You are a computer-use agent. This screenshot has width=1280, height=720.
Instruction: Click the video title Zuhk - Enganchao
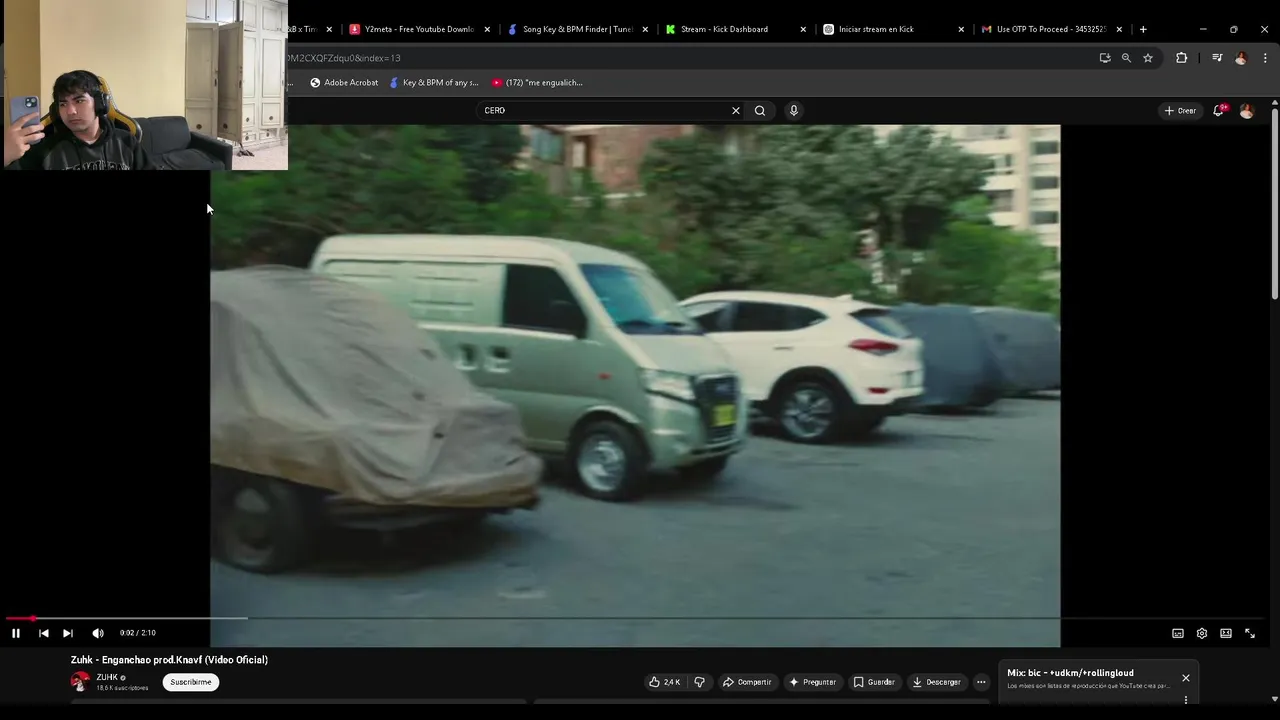169,660
